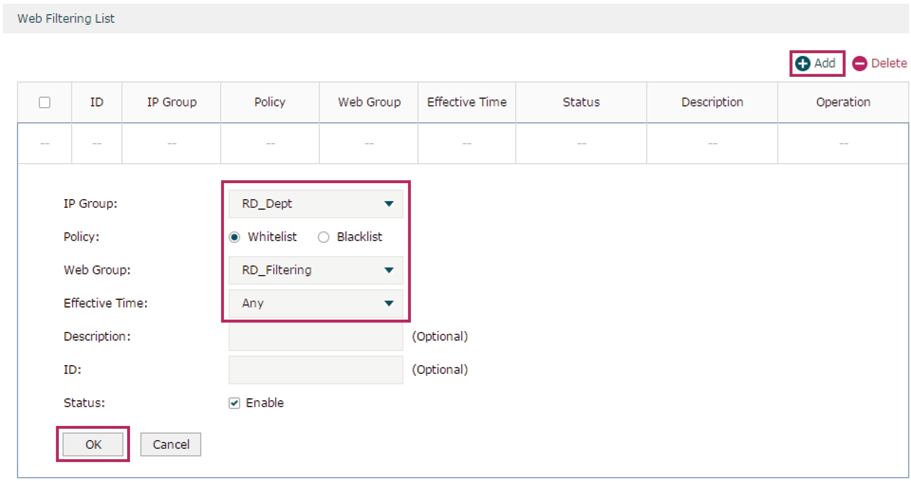Click the Add plus icon
This screenshot has height=481, width=911.
click(x=802, y=63)
